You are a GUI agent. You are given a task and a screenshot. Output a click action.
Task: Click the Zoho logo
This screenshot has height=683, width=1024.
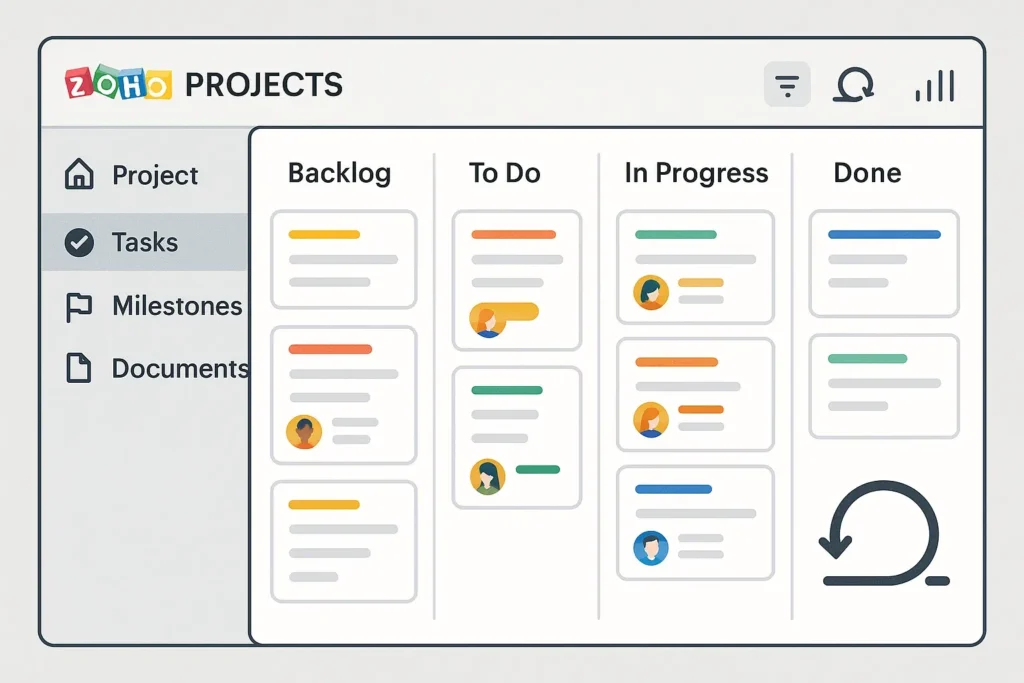[x=118, y=85]
